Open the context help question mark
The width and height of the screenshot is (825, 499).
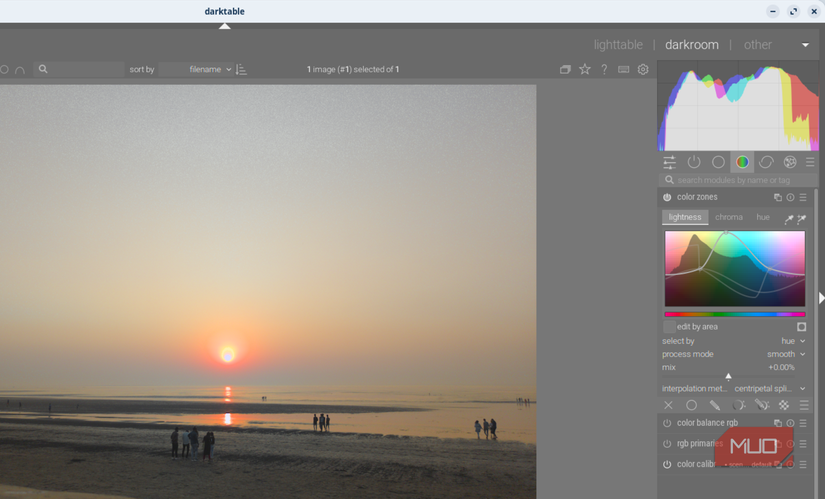coord(604,69)
